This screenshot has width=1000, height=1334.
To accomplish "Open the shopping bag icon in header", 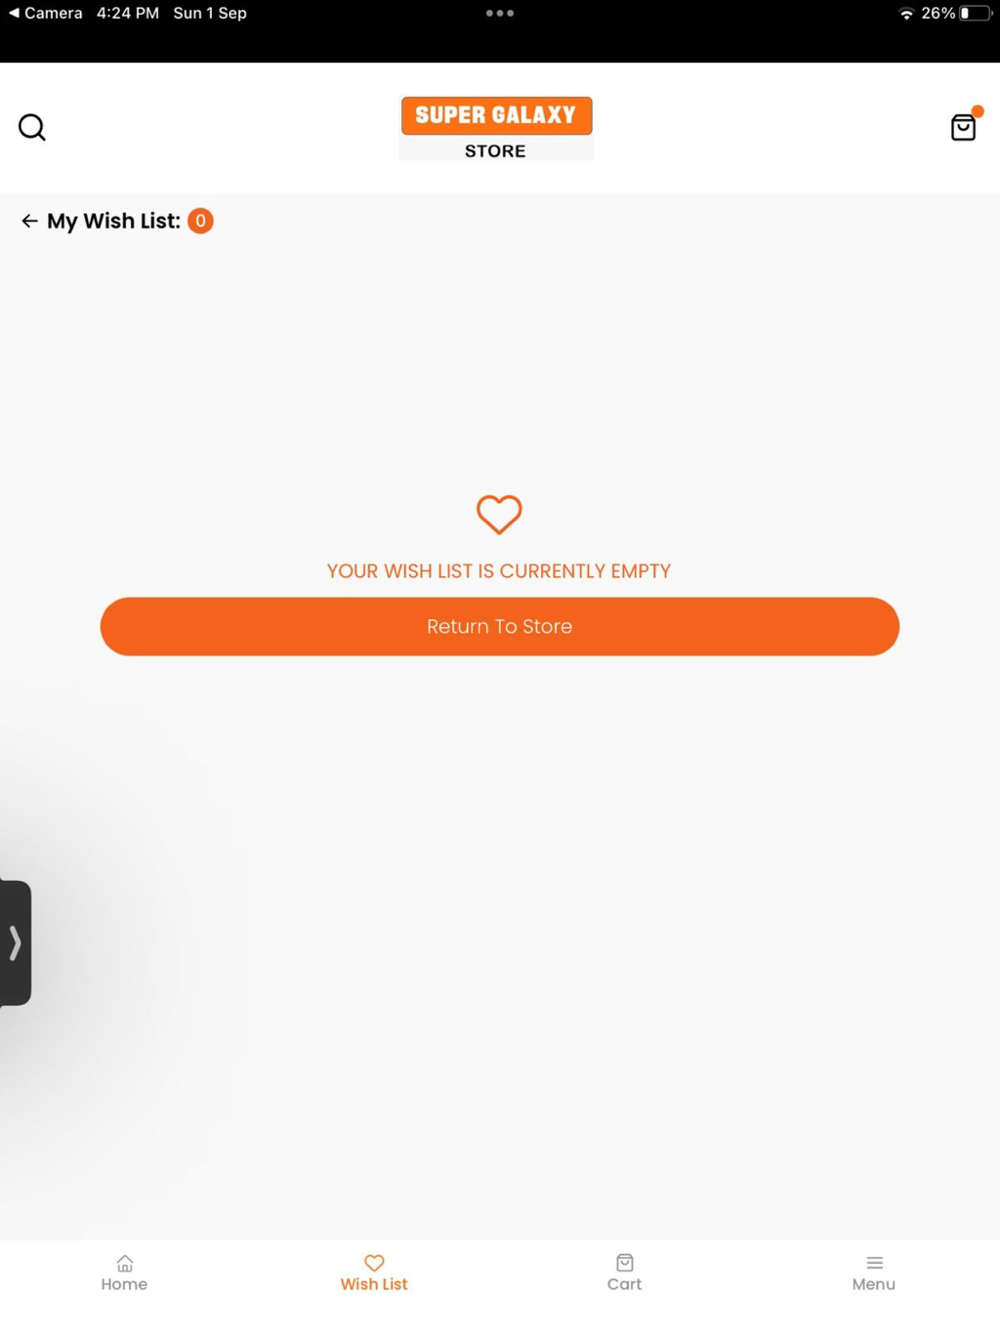I will (x=964, y=126).
